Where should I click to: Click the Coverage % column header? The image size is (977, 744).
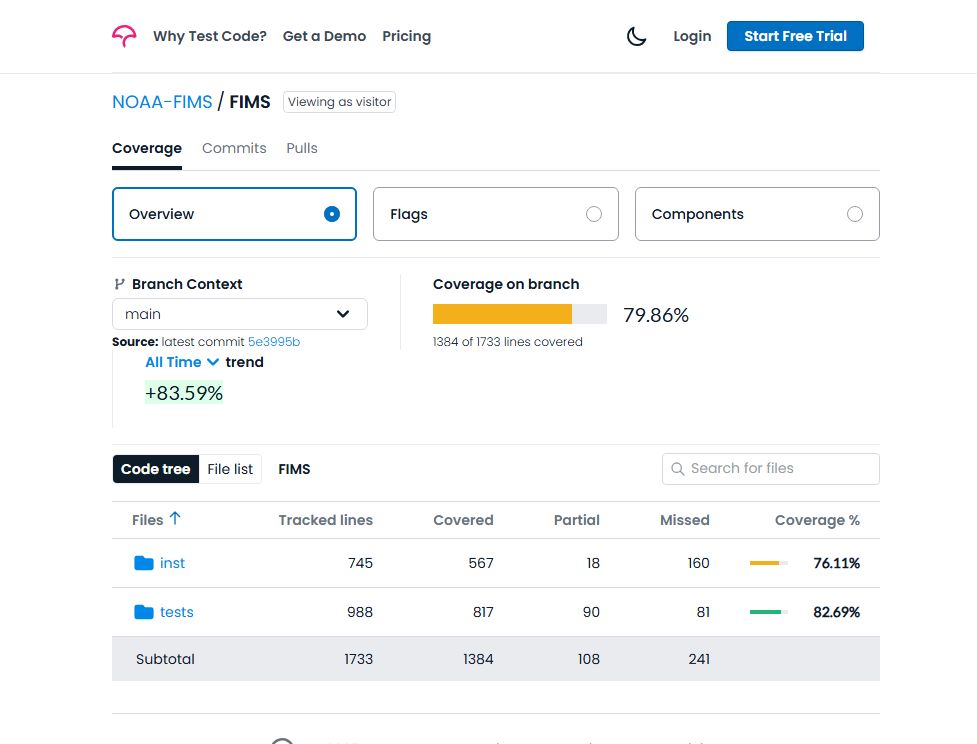coord(817,520)
